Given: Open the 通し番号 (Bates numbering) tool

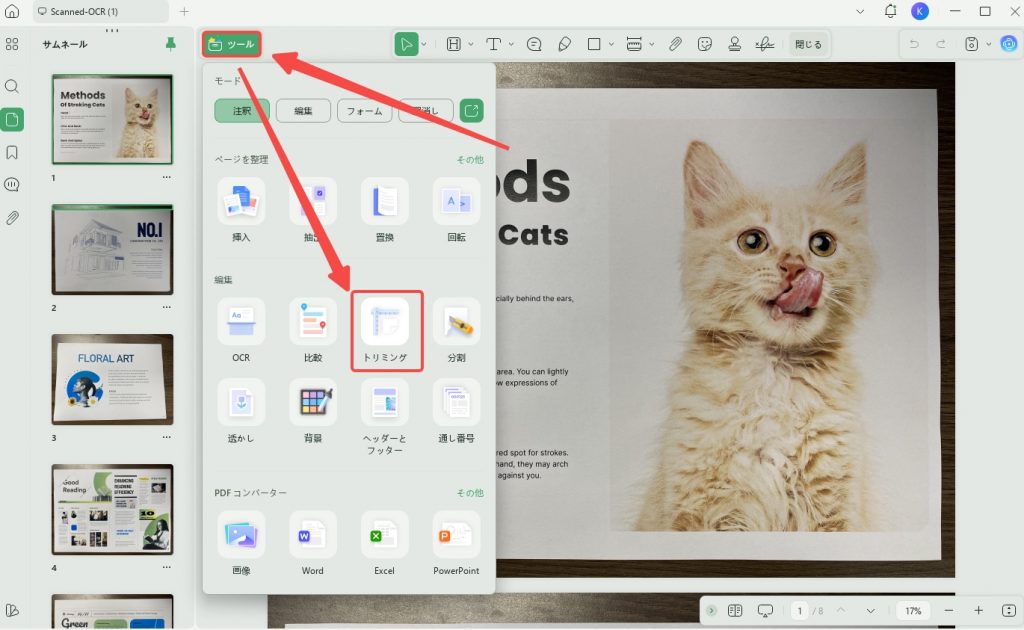Looking at the screenshot, I should click(456, 411).
